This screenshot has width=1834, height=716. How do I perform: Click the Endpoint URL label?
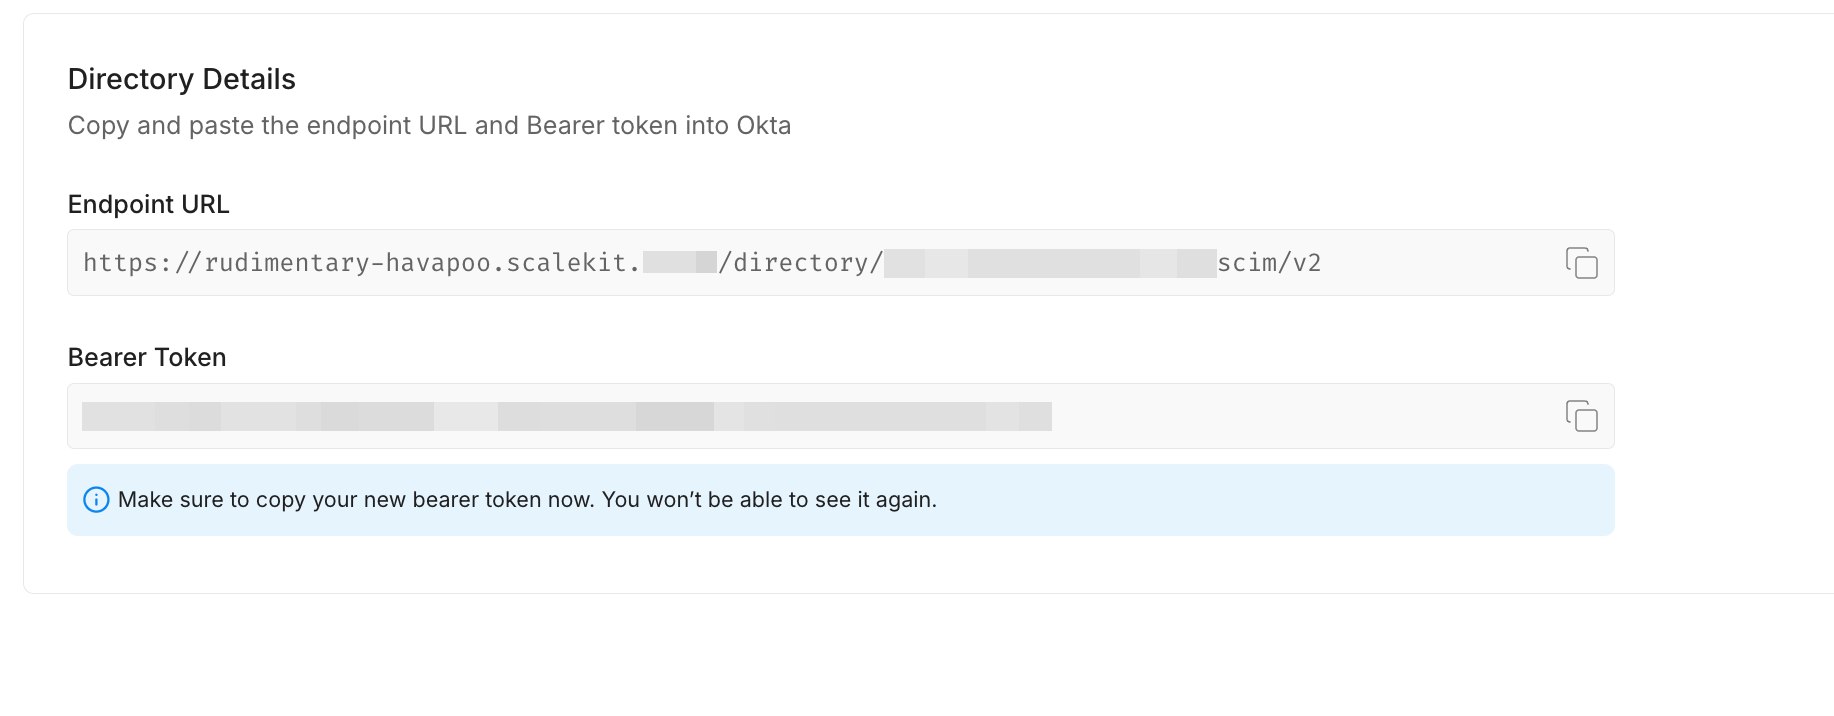[x=148, y=204]
